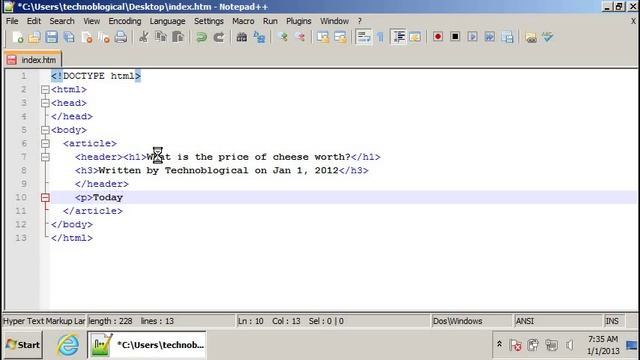The height and width of the screenshot is (360, 640).
Task: Open Find with the binoculars icon
Action: [242, 37]
